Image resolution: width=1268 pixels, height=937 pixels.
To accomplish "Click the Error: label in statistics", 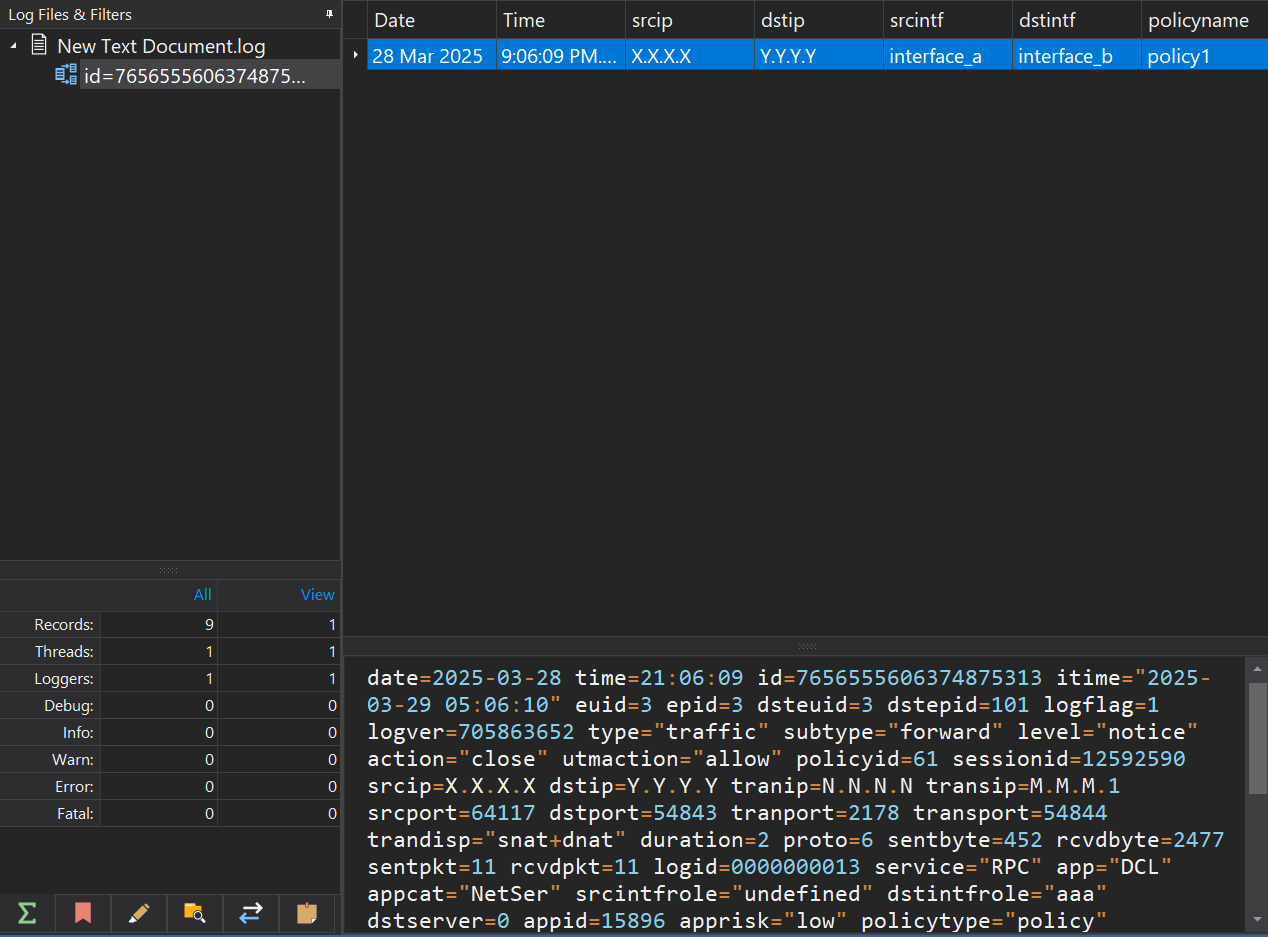I will [75, 787].
